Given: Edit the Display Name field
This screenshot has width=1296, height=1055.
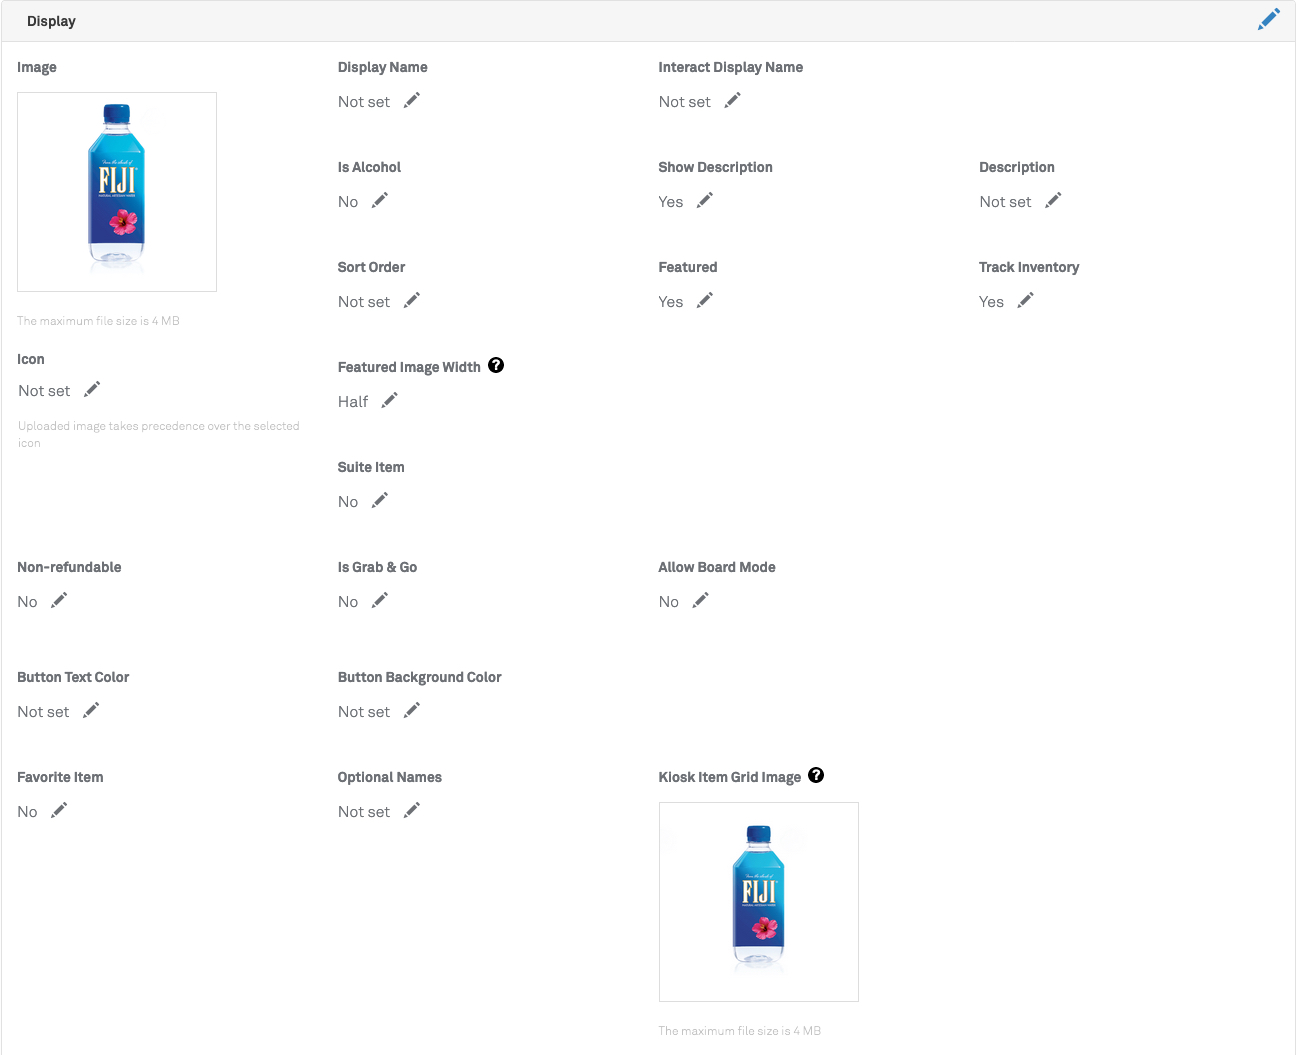Looking at the screenshot, I should (411, 100).
